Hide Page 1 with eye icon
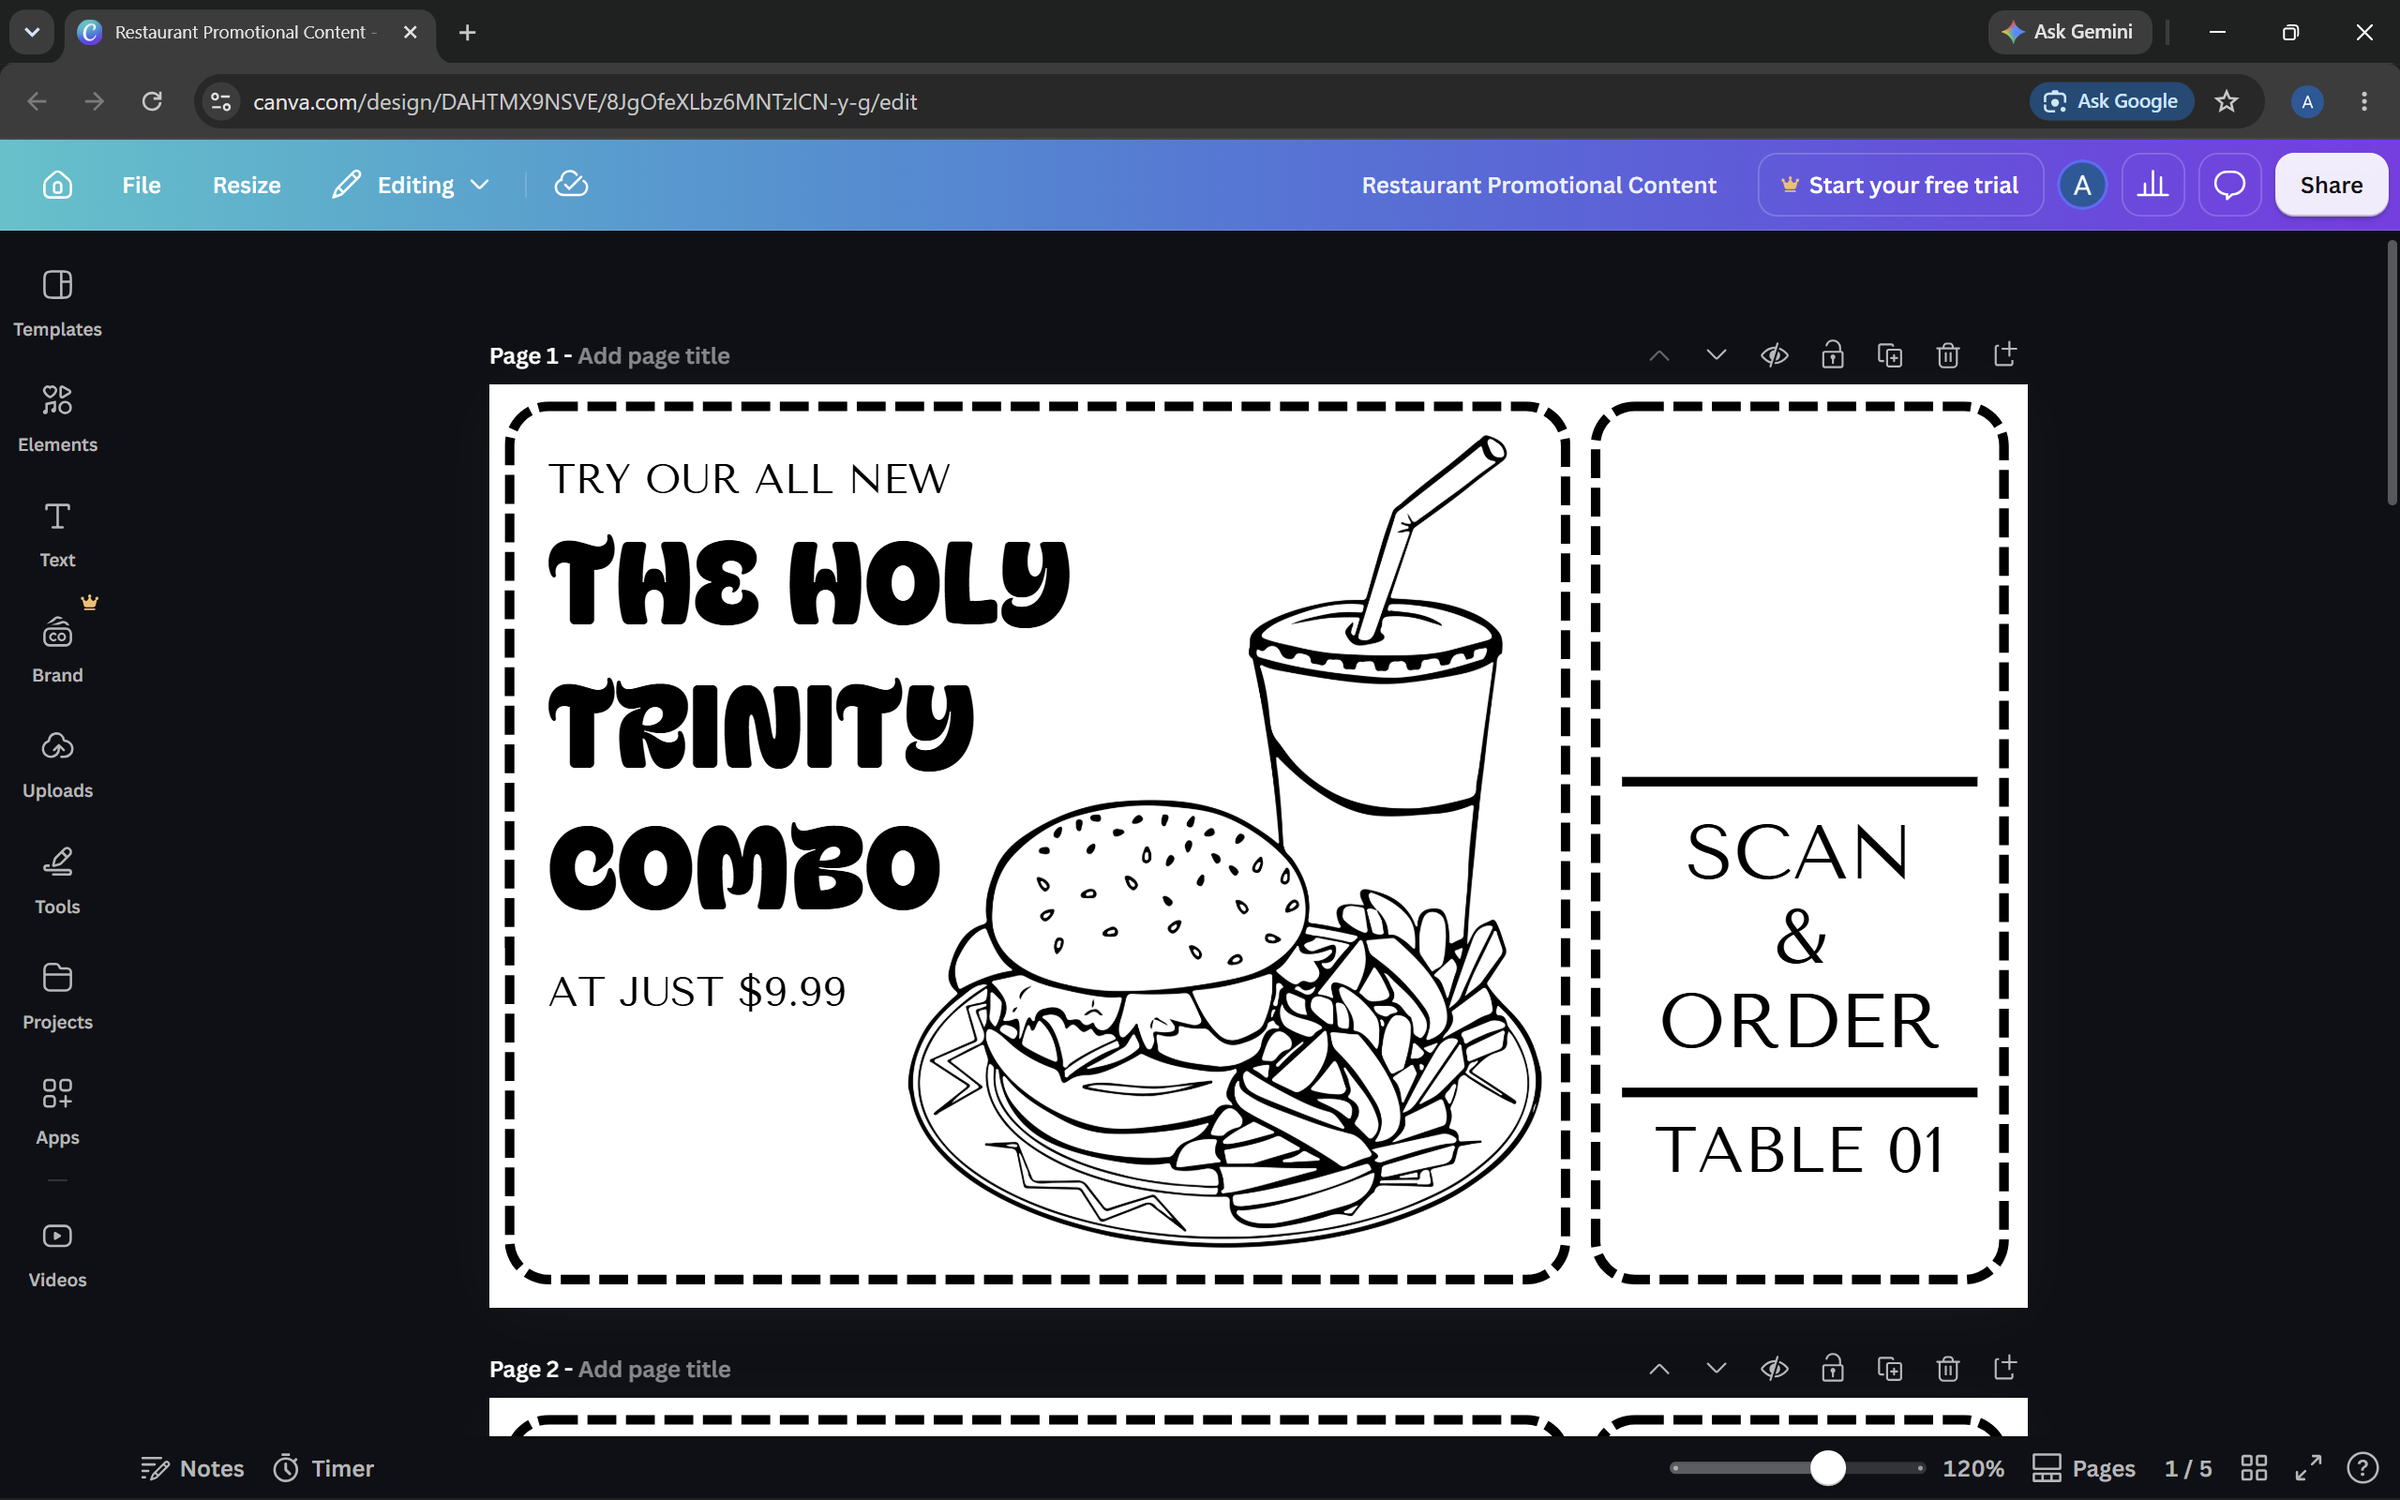The height and width of the screenshot is (1500, 2400). pos(1774,355)
